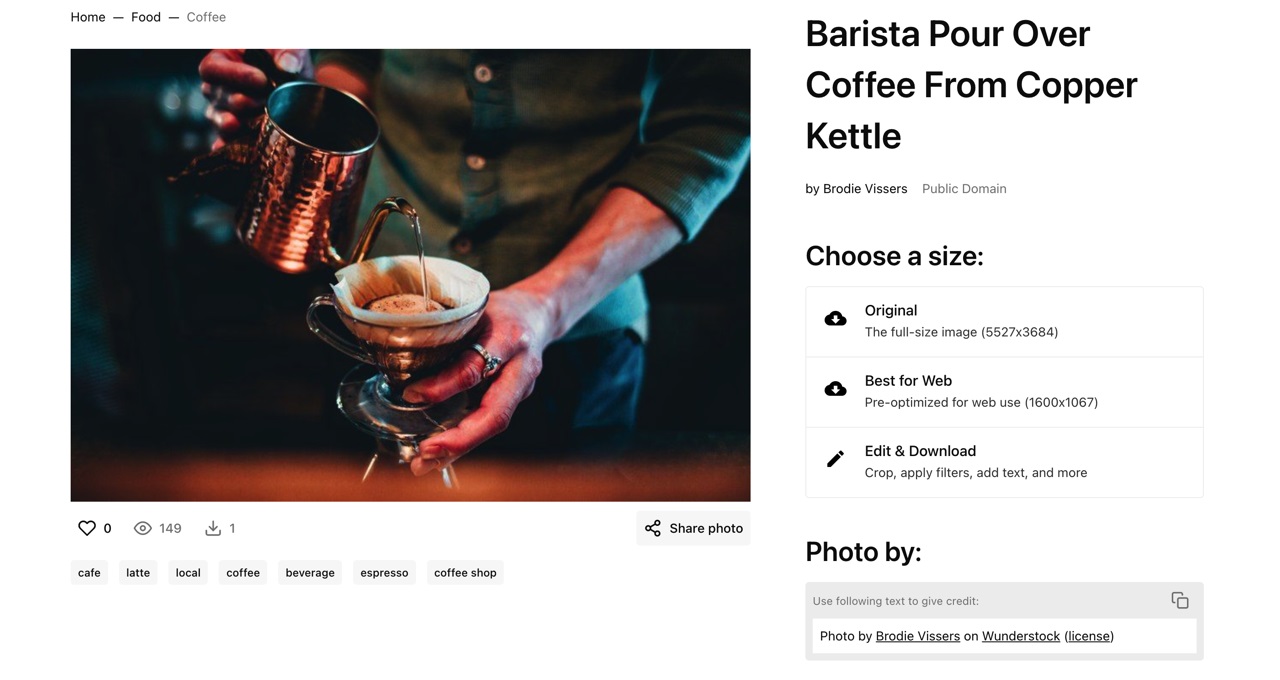
Task: Click the download count icon
Action: pyautogui.click(x=213, y=528)
